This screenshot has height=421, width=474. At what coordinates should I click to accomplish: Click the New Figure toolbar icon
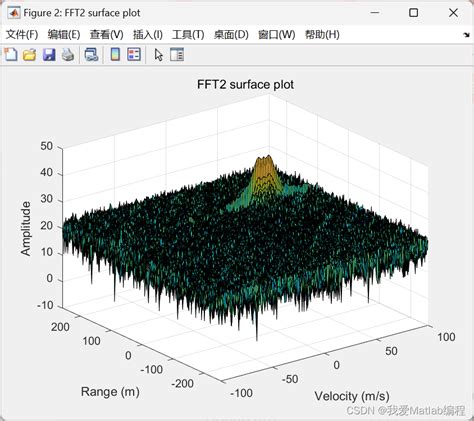pos(11,54)
